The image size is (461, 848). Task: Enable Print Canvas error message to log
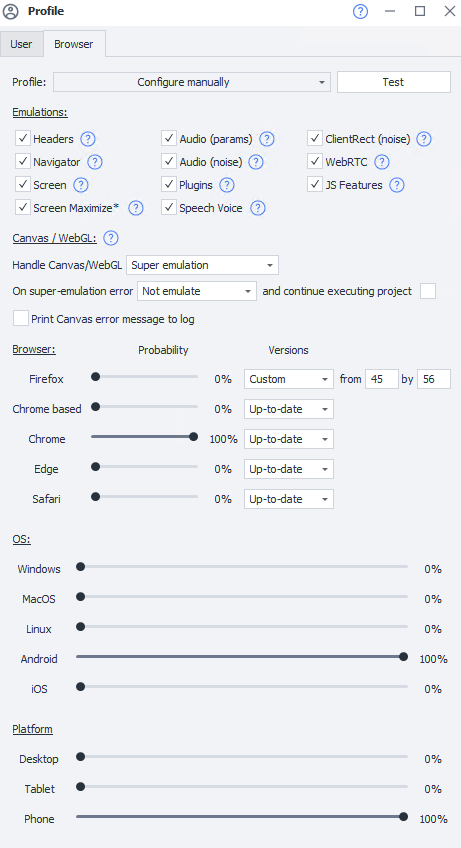click(21, 319)
